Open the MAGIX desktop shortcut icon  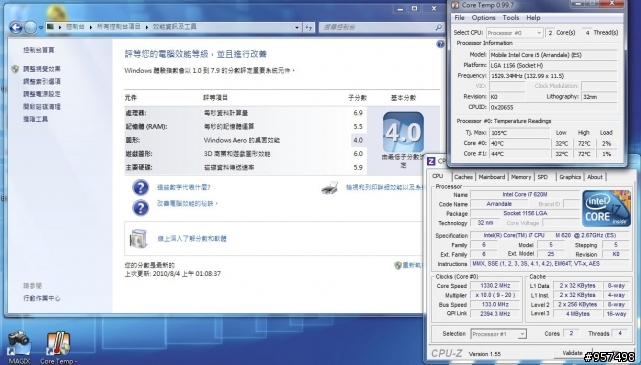(19, 347)
